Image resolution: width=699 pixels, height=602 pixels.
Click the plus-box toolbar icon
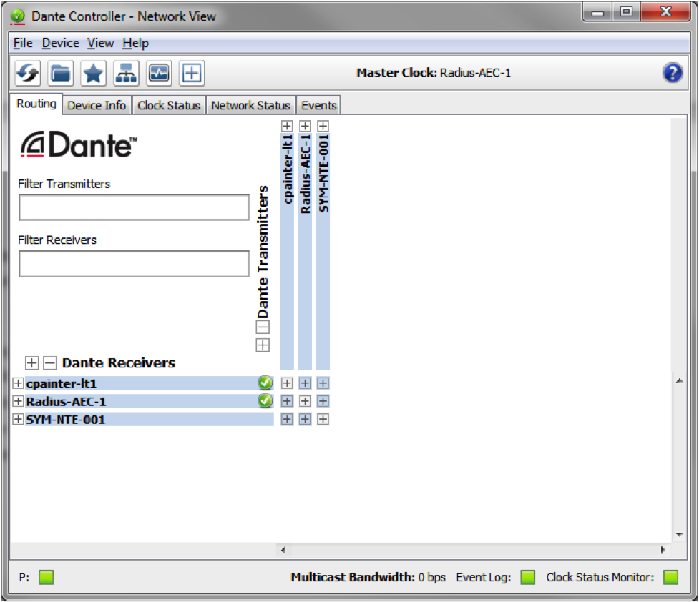point(192,72)
